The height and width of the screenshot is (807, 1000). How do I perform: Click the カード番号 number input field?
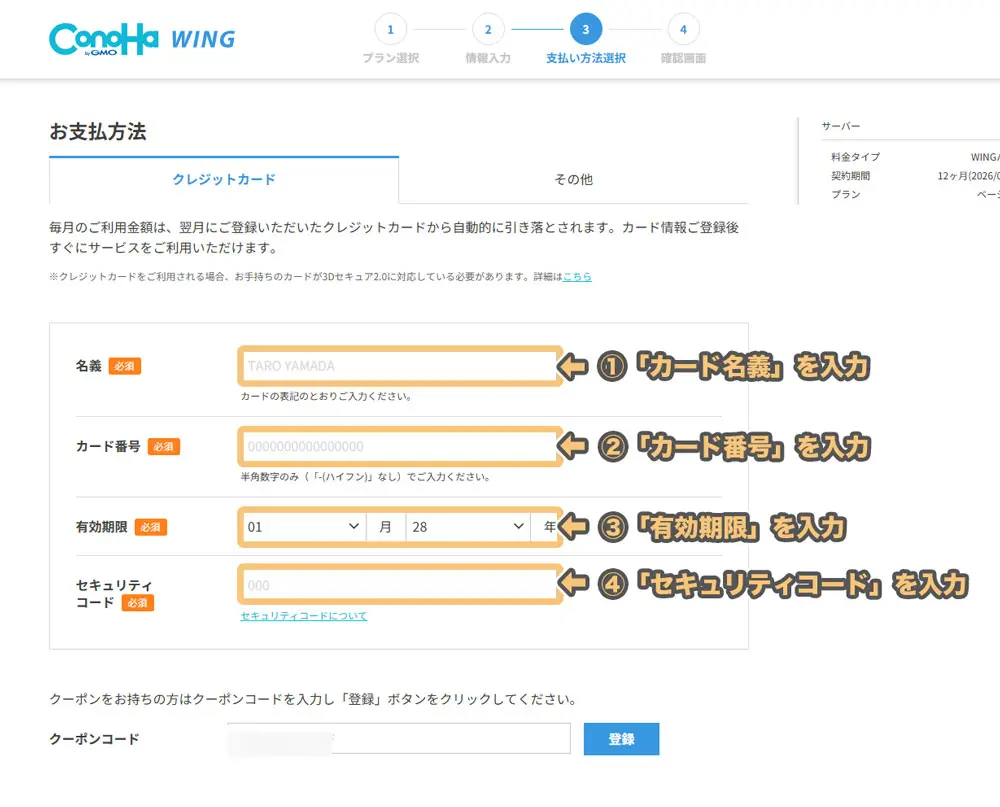click(398, 446)
